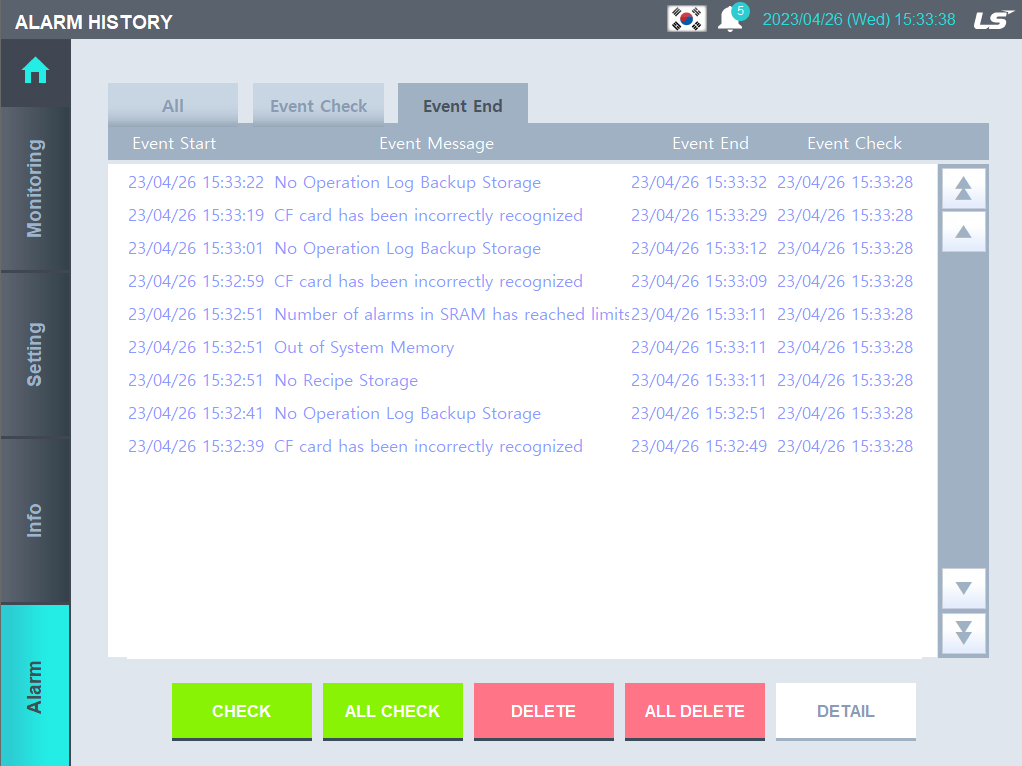Click the date and time display
This screenshot has width=1022, height=766.
pos(859,20)
